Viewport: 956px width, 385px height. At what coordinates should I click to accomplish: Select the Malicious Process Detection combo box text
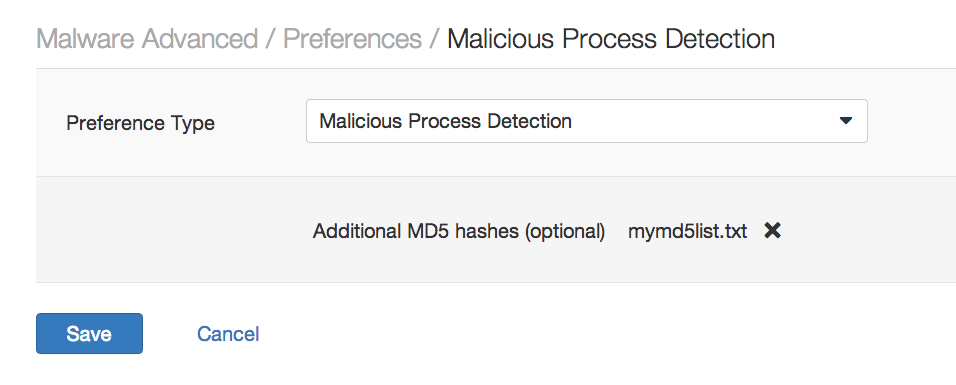pyautogui.click(x=446, y=121)
